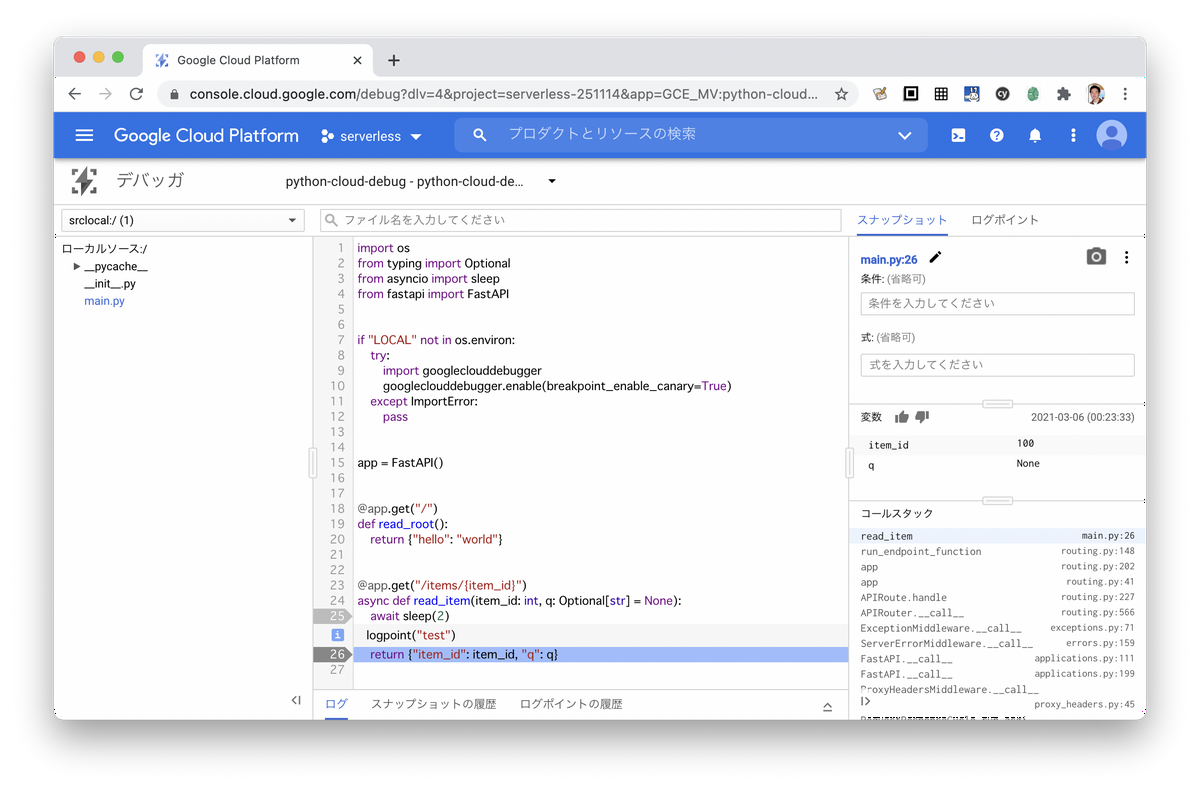Select the q variable row

tap(997, 464)
